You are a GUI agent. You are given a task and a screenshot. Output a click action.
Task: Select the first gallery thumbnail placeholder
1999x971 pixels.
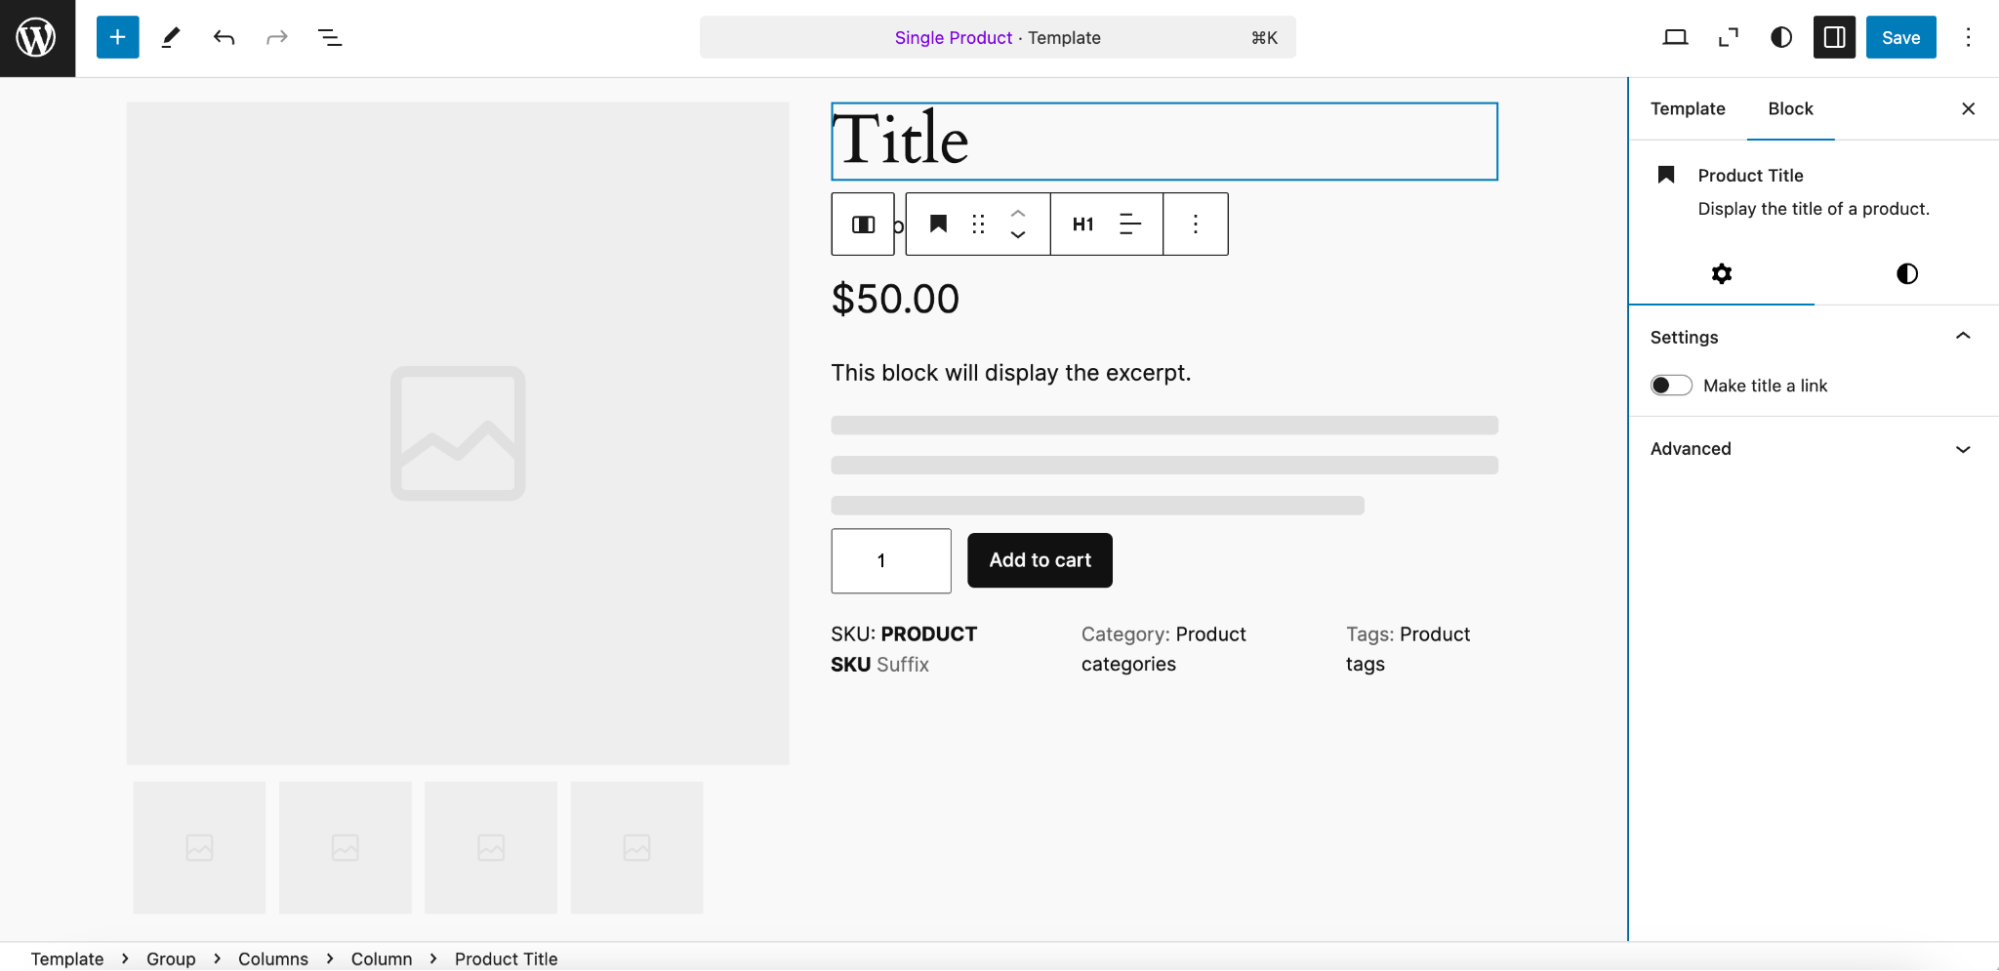tap(200, 848)
